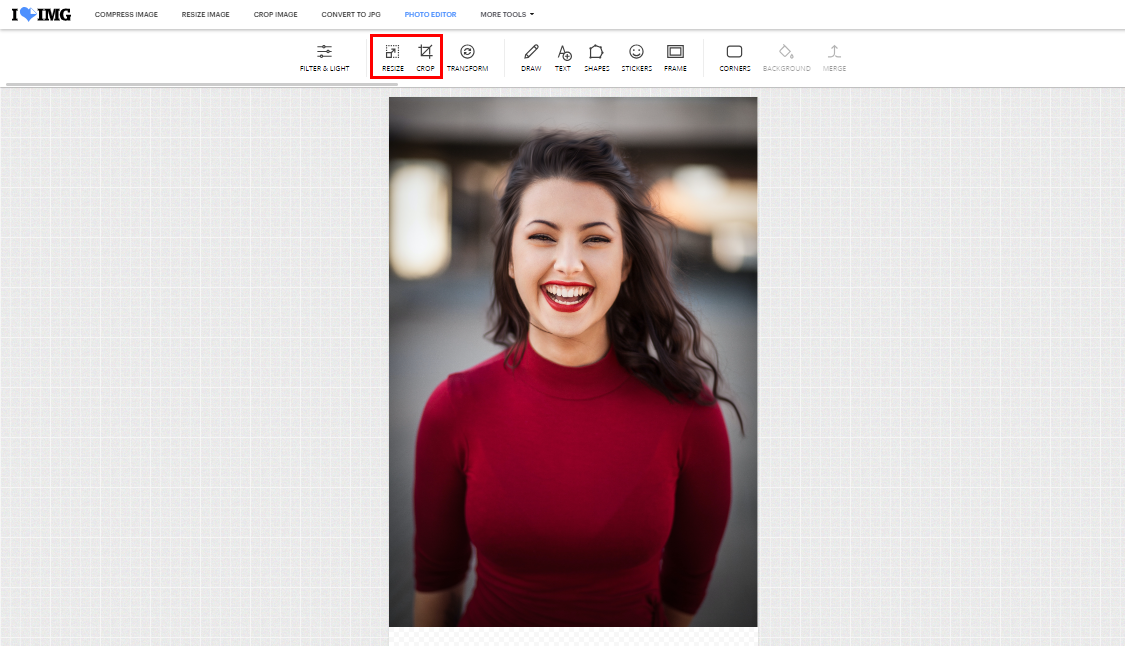
Task: Select the Photo Editor menu item
Action: point(430,15)
